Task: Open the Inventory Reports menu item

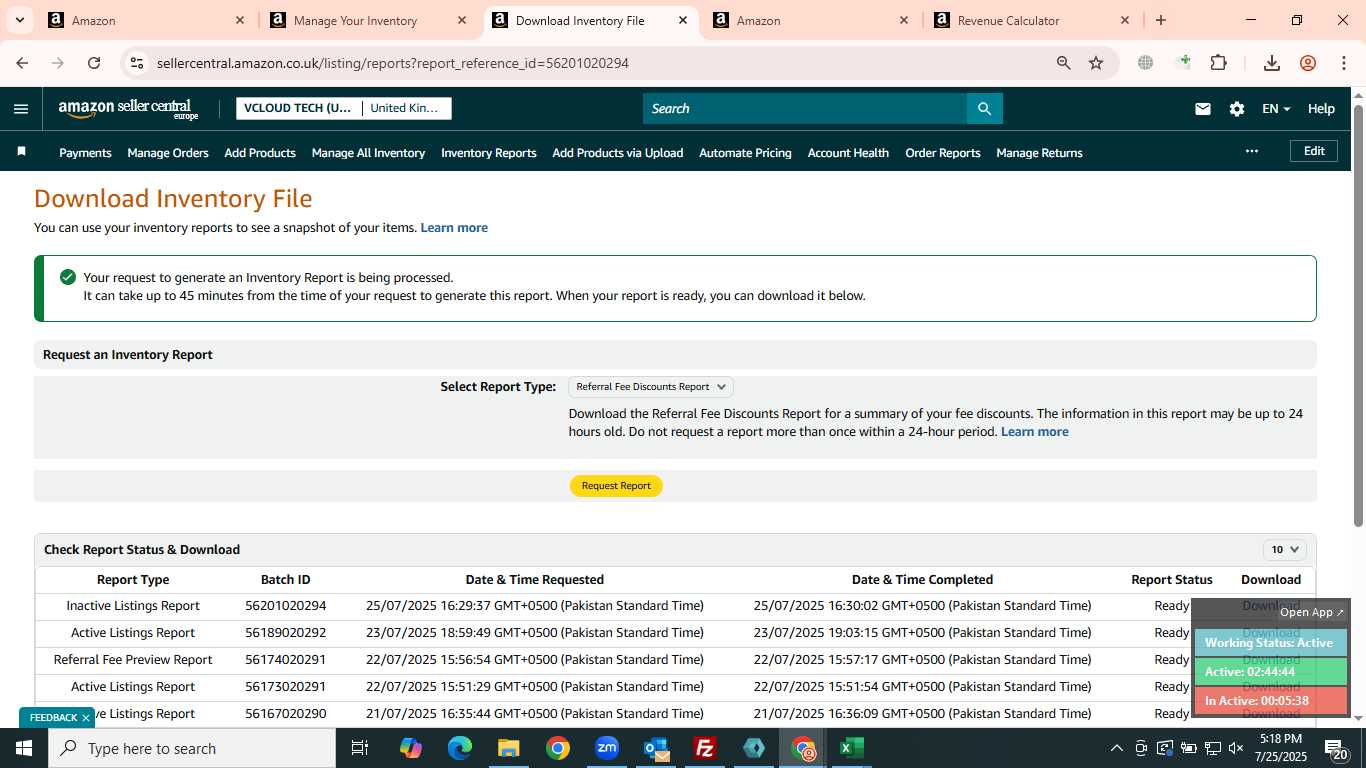Action: pyautogui.click(x=489, y=153)
